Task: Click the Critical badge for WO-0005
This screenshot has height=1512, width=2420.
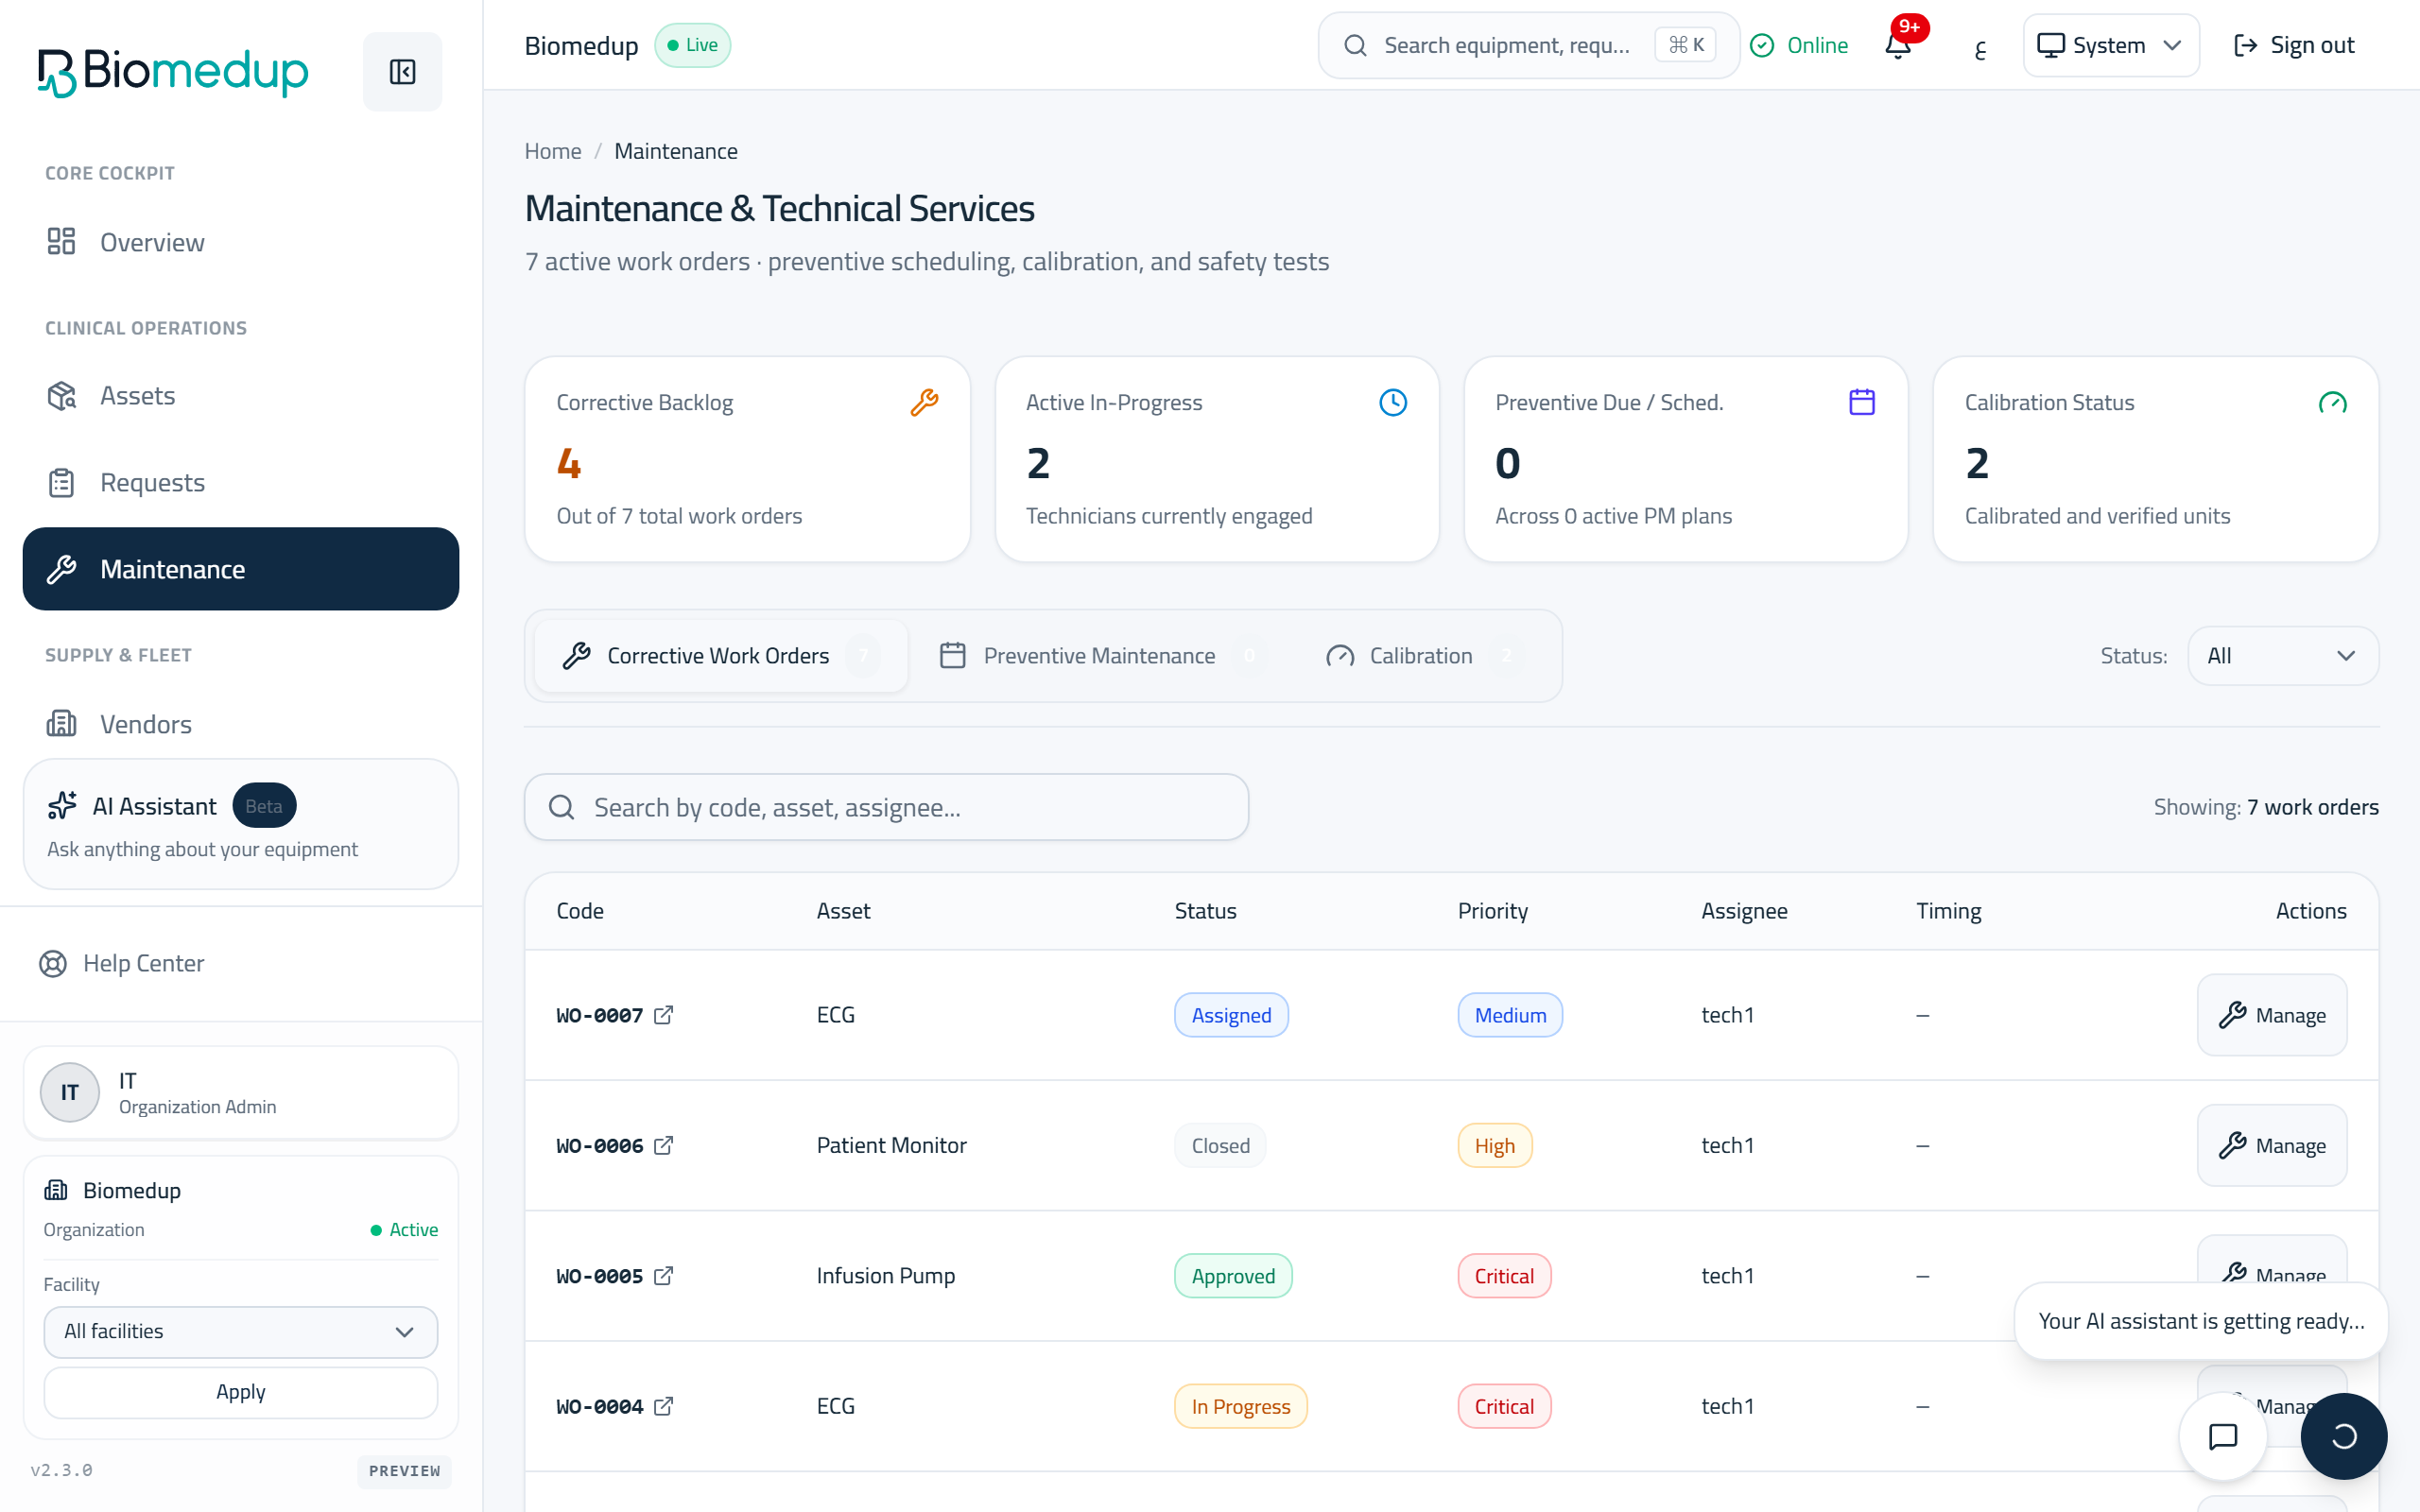Action: 1504,1276
